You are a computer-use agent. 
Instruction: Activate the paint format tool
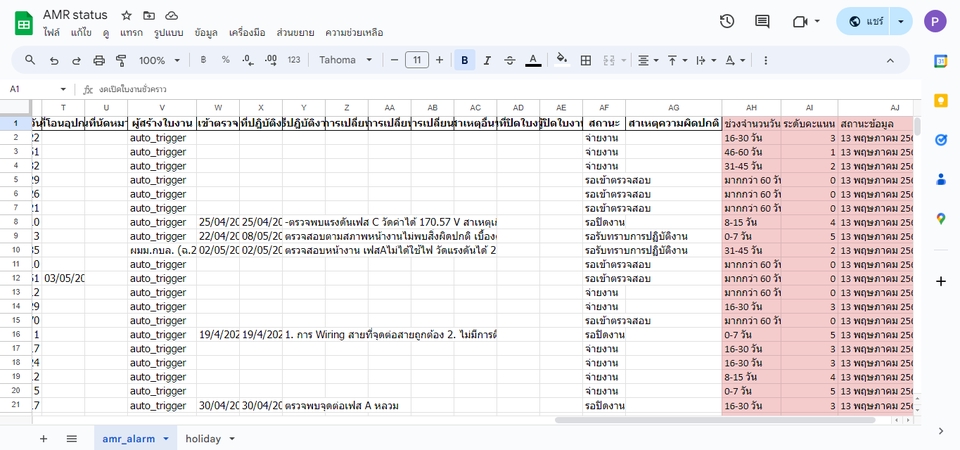[121, 60]
